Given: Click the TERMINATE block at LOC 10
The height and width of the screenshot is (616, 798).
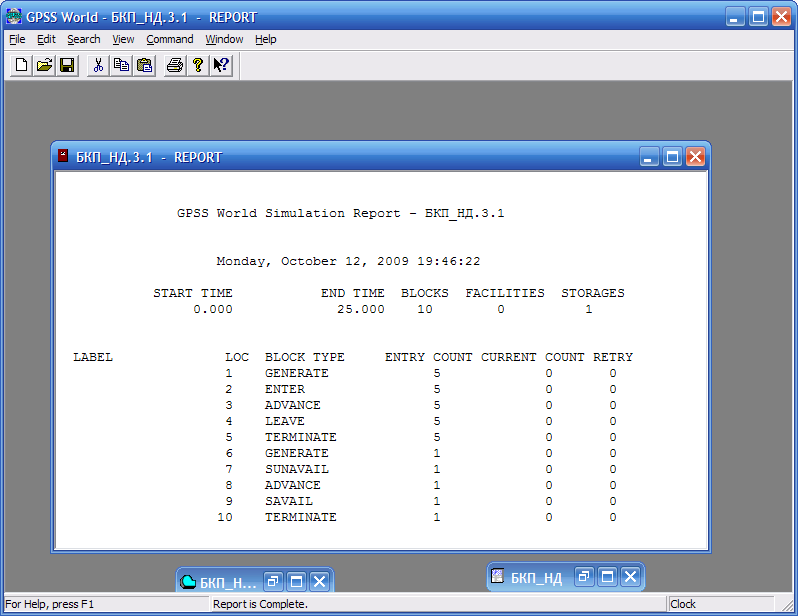Looking at the screenshot, I should [x=301, y=517].
